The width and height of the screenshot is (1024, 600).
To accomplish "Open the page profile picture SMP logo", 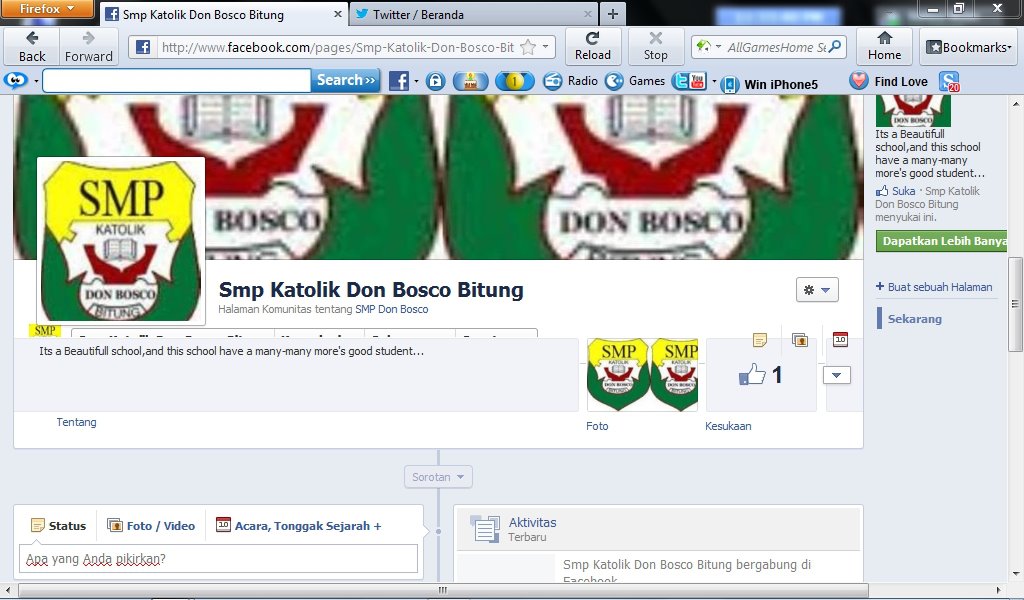I will (x=121, y=241).
